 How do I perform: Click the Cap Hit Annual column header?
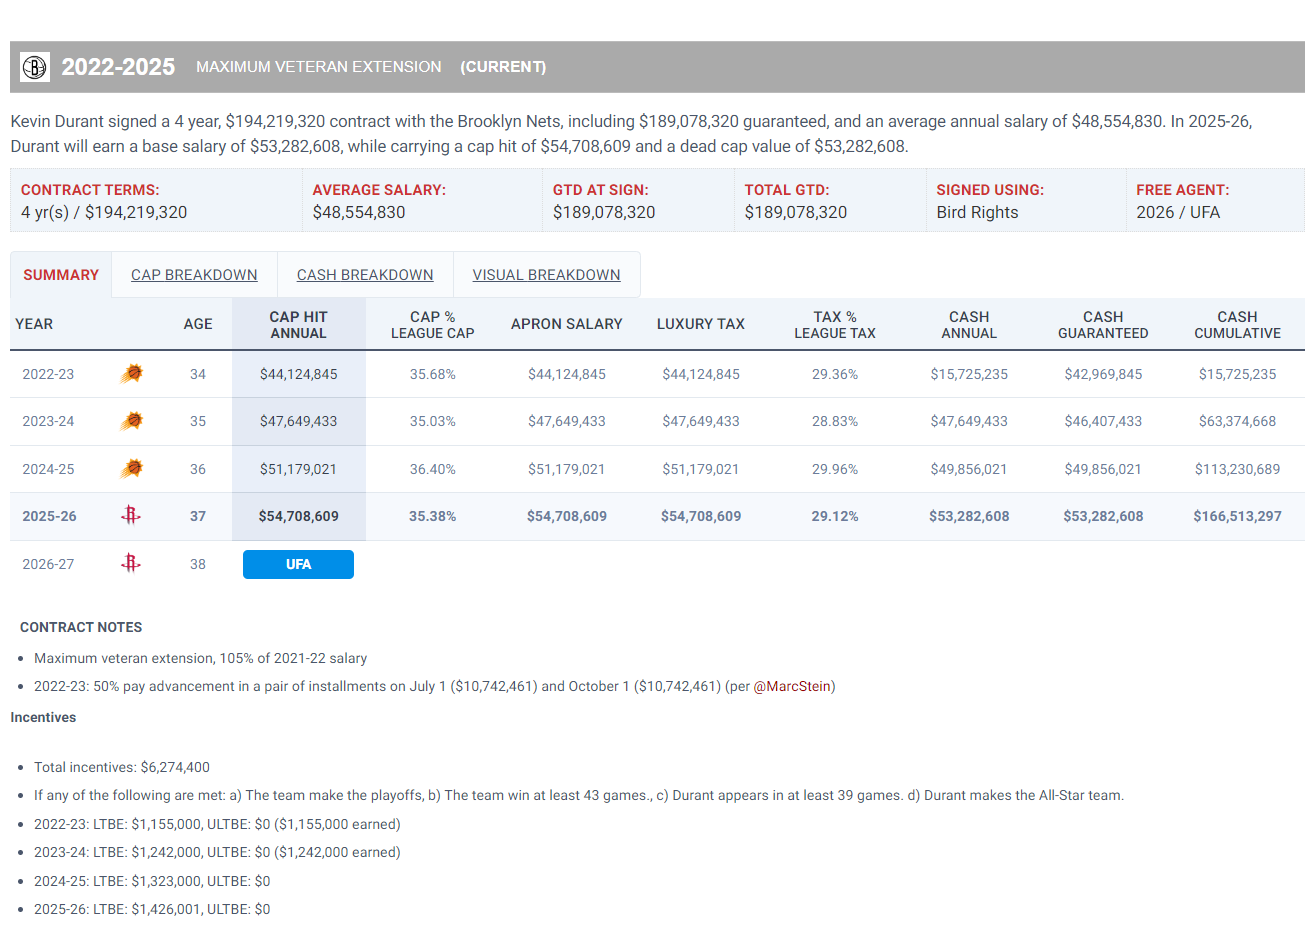pyautogui.click(x=298, y=325)
